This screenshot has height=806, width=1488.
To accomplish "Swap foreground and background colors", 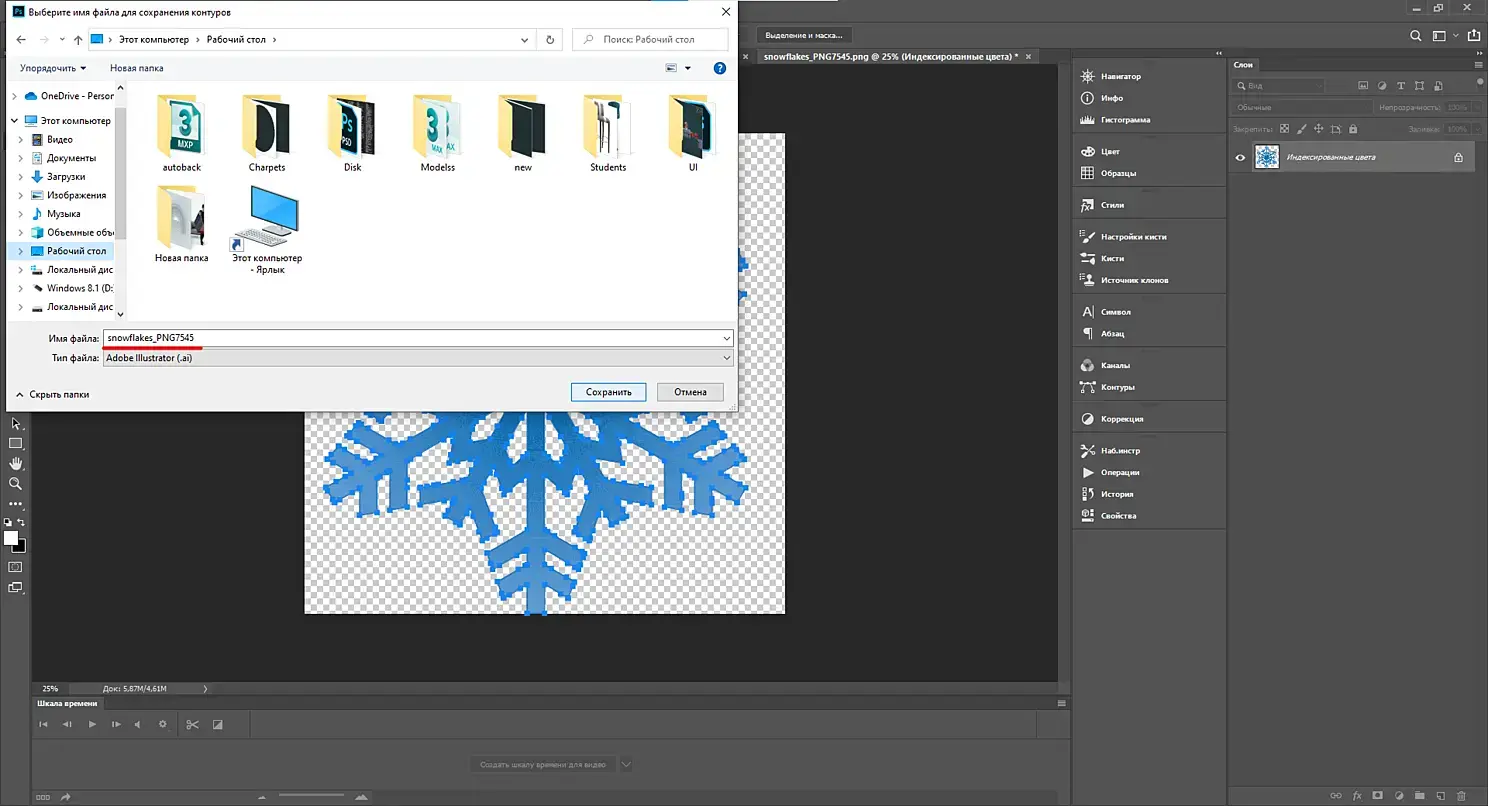I will pos(21,523).
